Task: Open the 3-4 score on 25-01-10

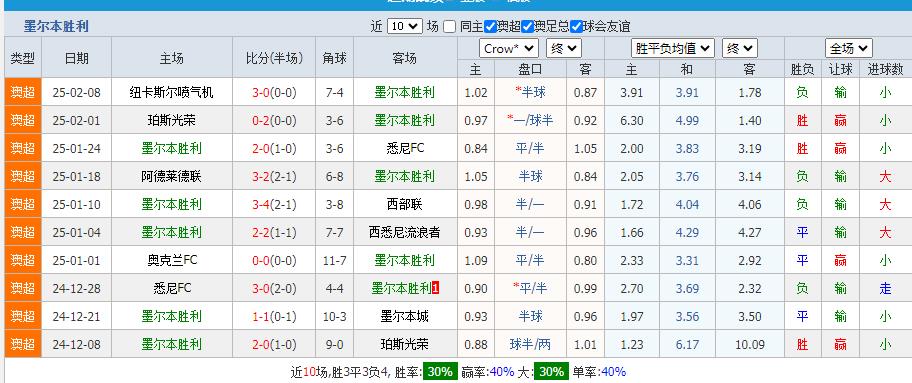Action: pos(261,204)
